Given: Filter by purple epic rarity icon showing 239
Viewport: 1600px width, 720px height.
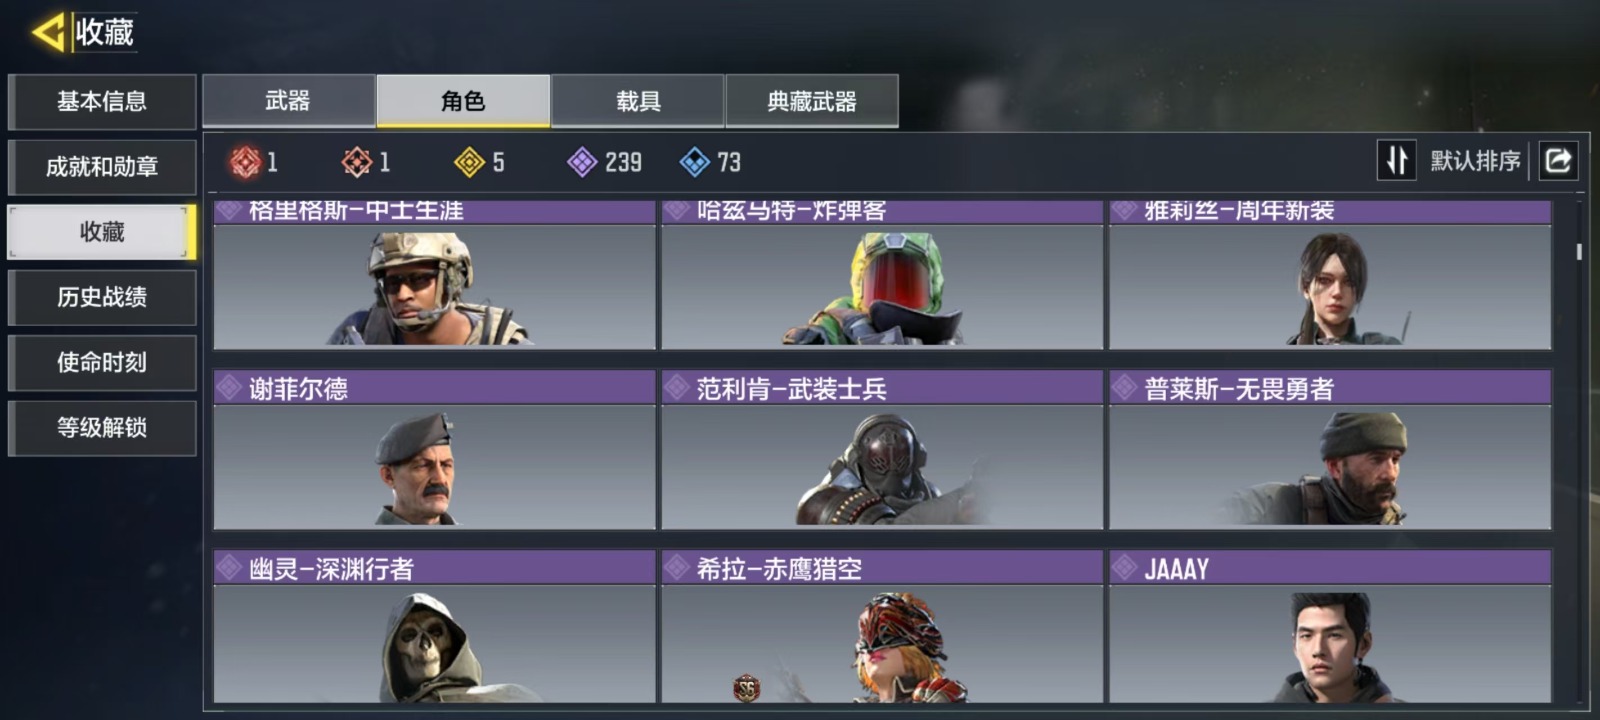Looking at the screenshot, I should point(582,161).
